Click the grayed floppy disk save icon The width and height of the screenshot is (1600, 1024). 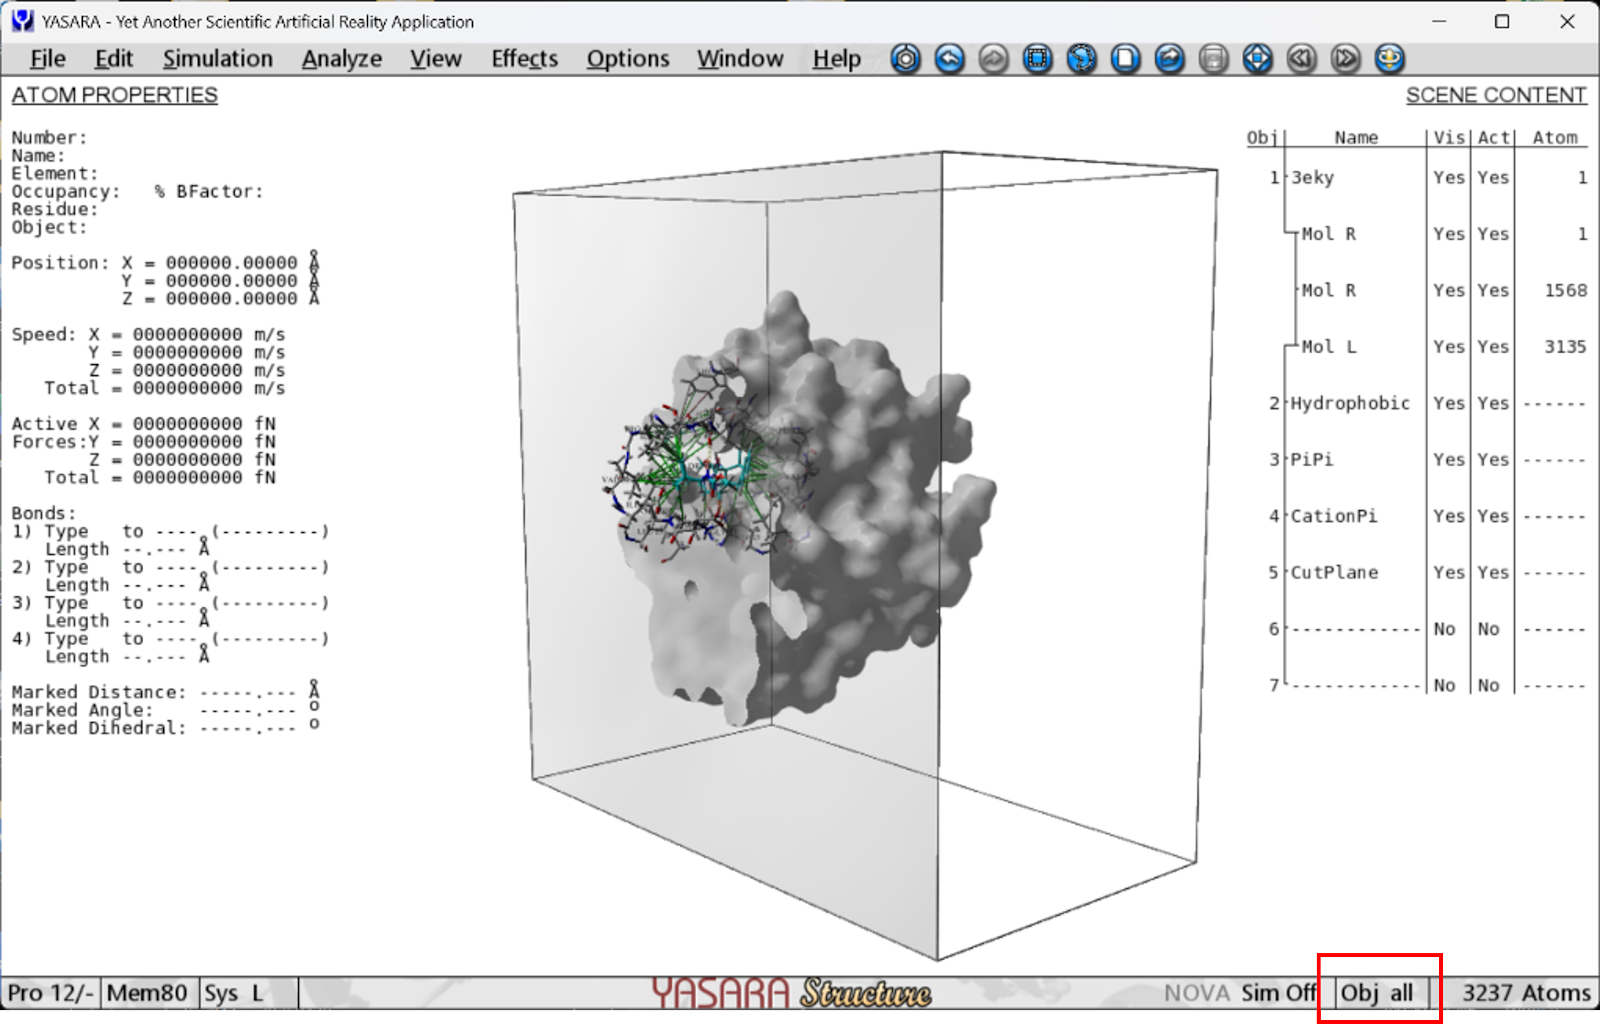pyautogui.click(x=1214, y=59)
